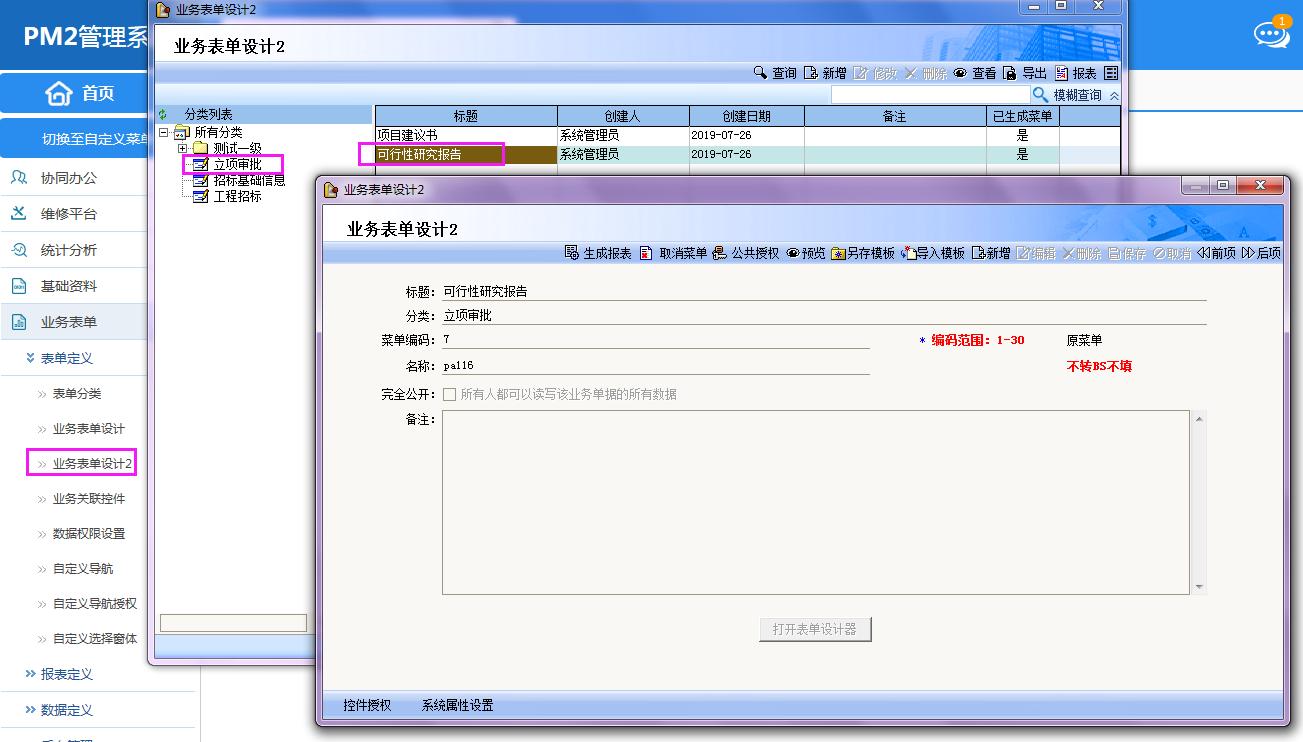Expand the 测试一级 folder node
Image resolution: width=1303 pixels, height=742 pixels.
pyautogui.click(x=182, y=148)
